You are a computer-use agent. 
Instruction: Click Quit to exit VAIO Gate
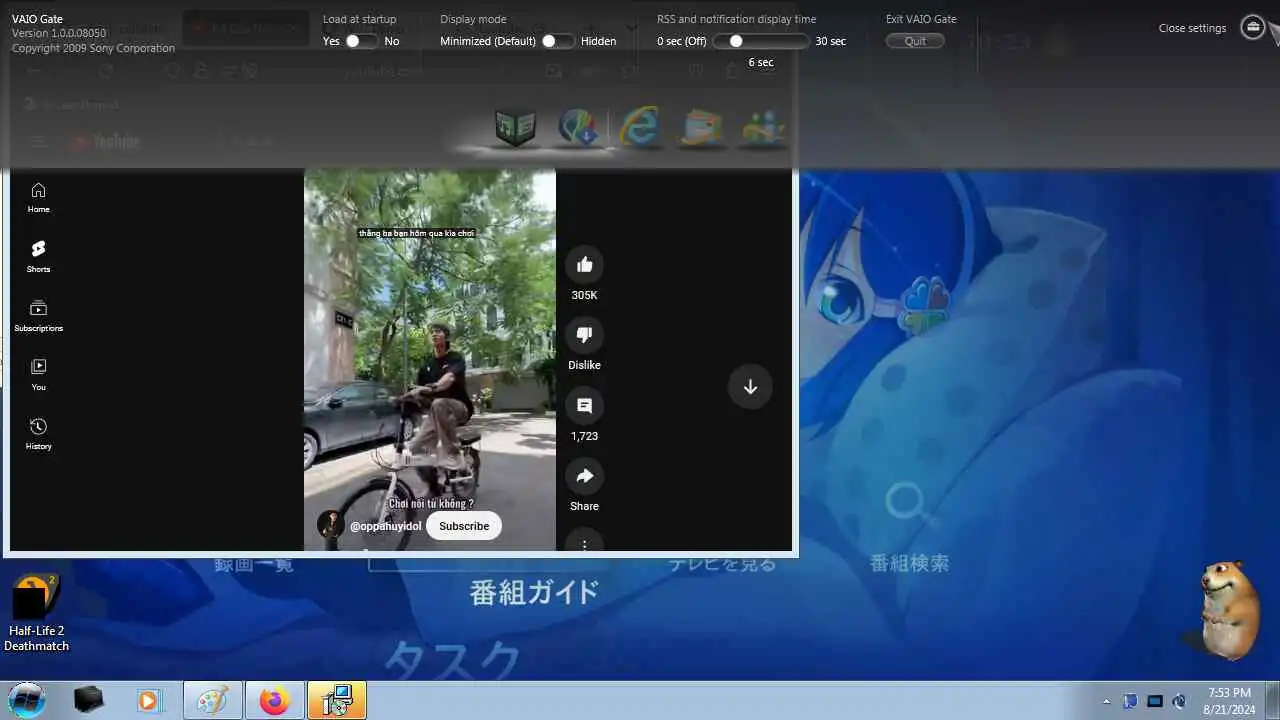915,41
